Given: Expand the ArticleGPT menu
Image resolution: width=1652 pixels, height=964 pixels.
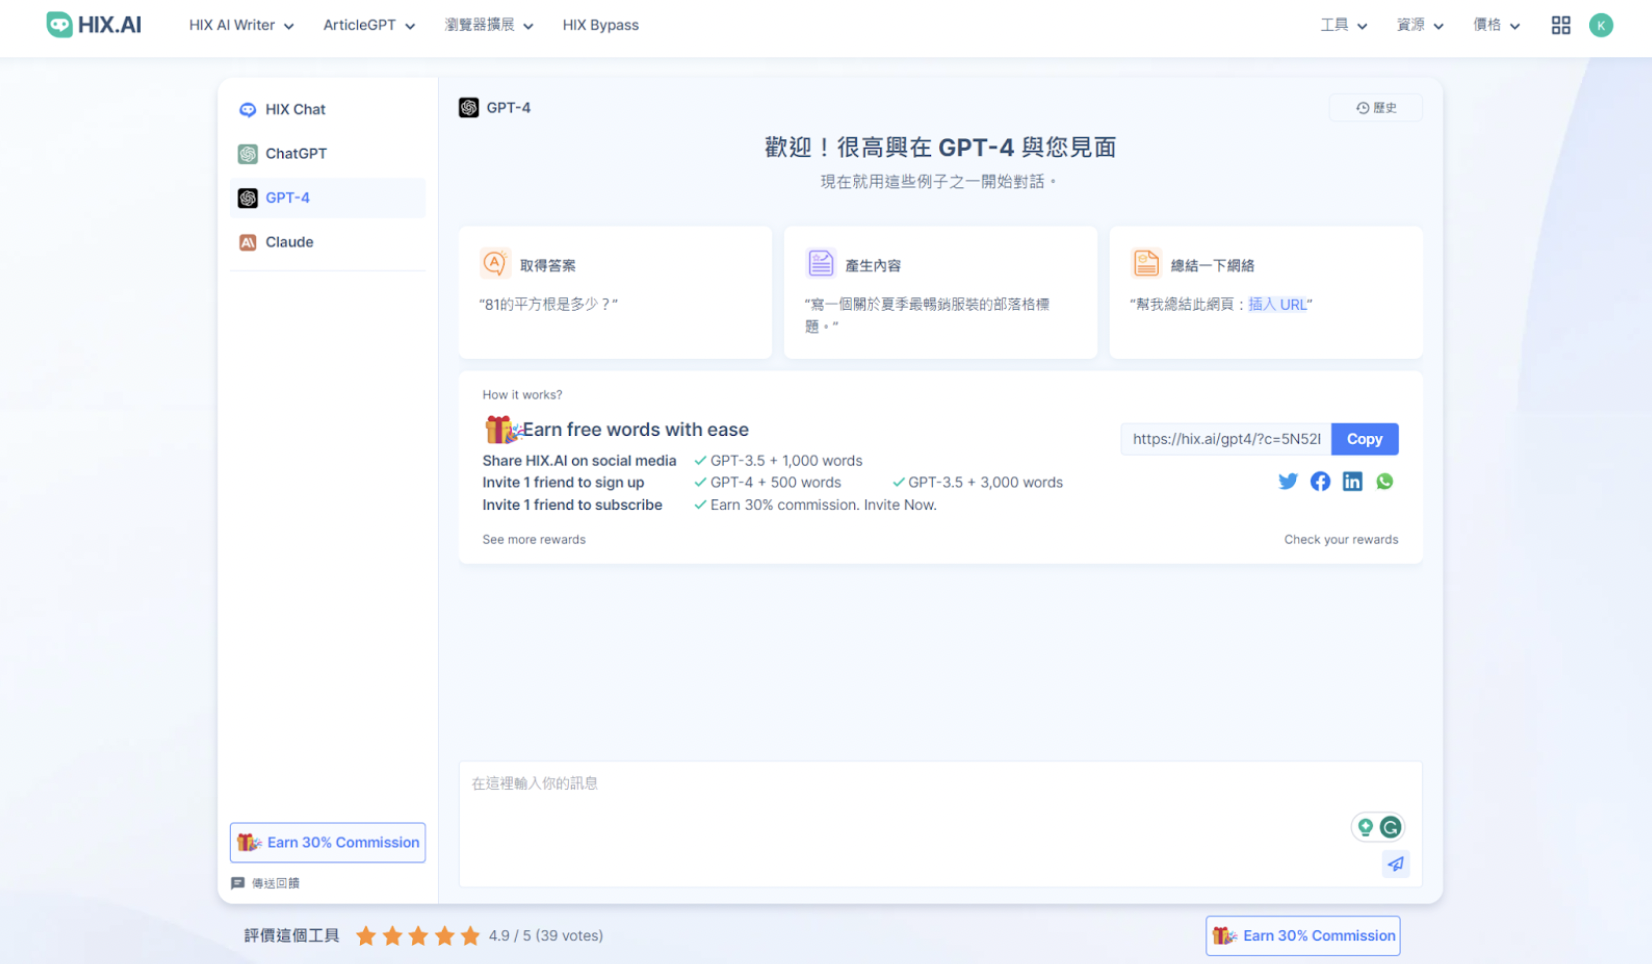Looking at the screenshot, I should tap(369, 25).
